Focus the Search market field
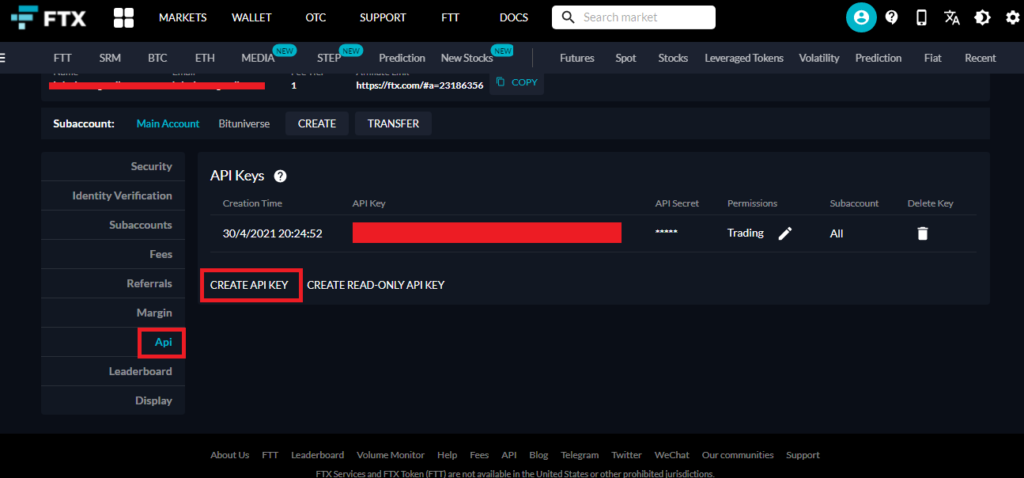The image size is (1024, 478). (633, 18)
